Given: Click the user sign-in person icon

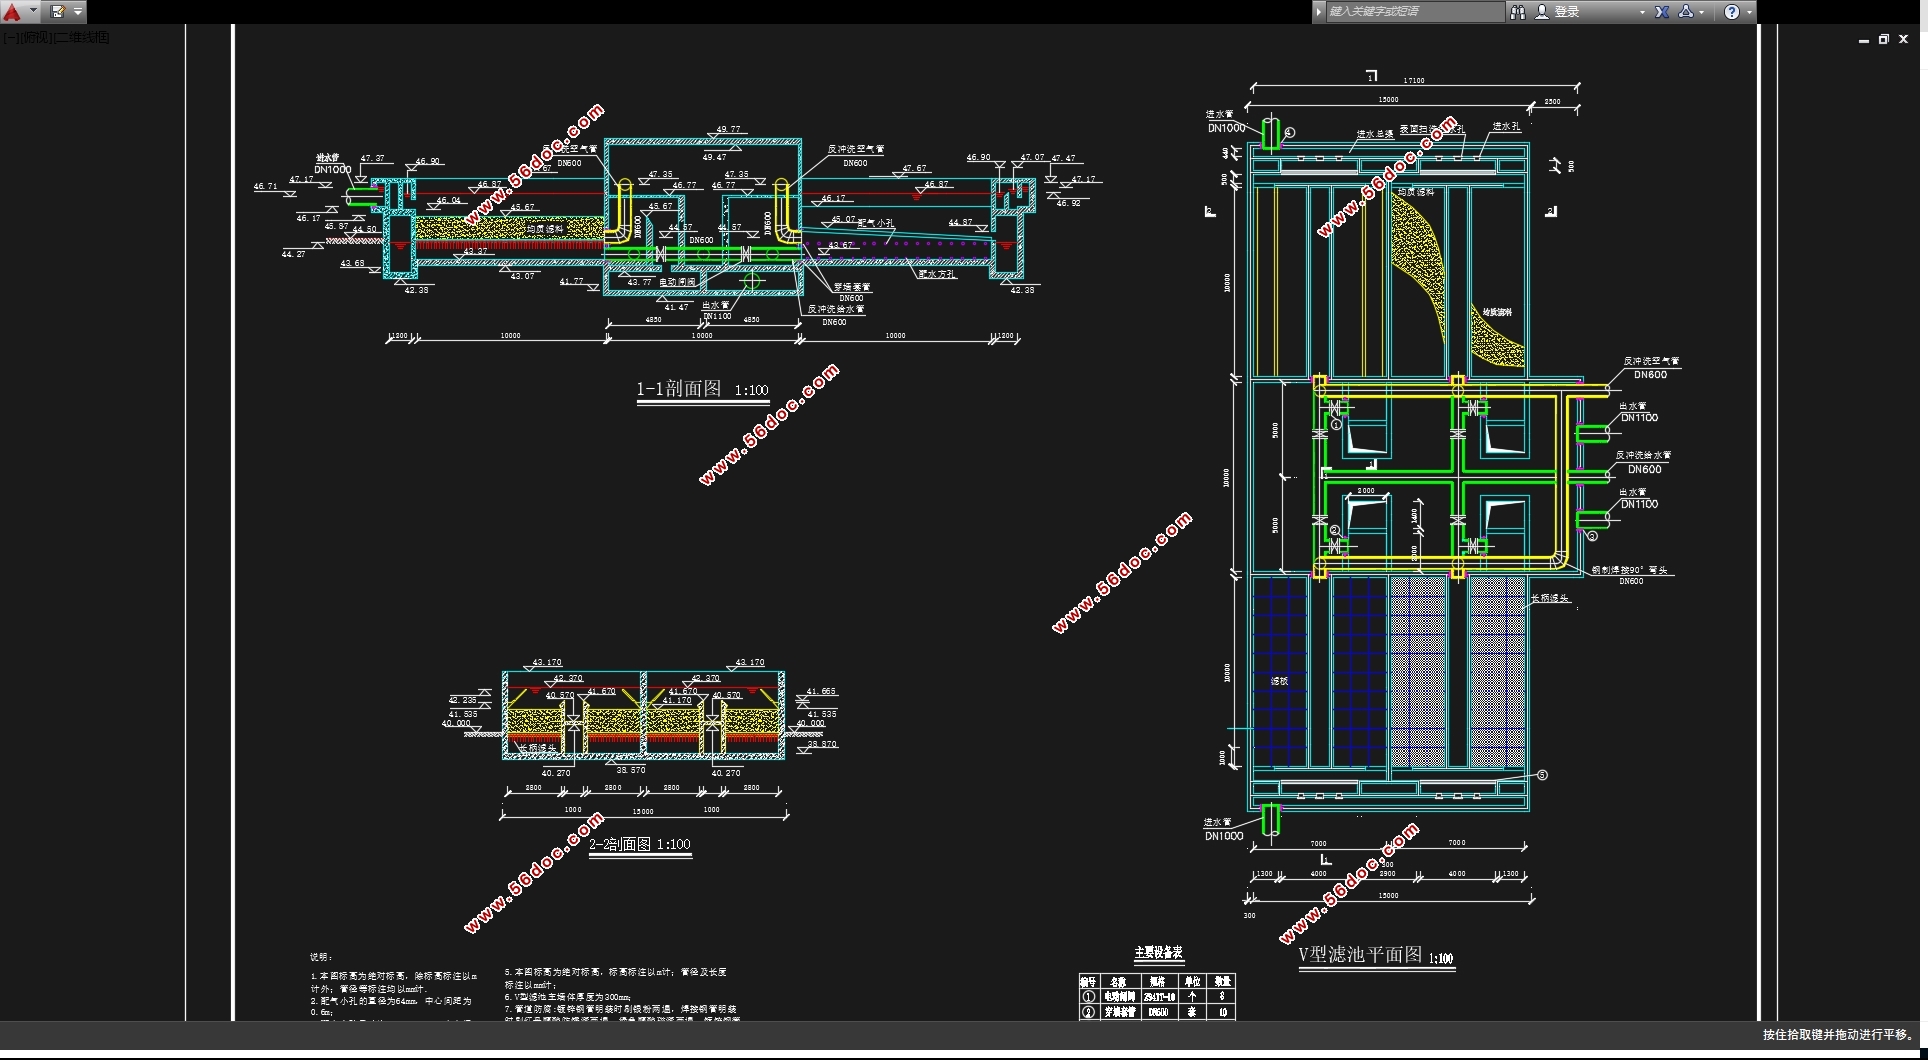Looking at the screenshot, I should pyautogui.click(x=1541, y=12).
